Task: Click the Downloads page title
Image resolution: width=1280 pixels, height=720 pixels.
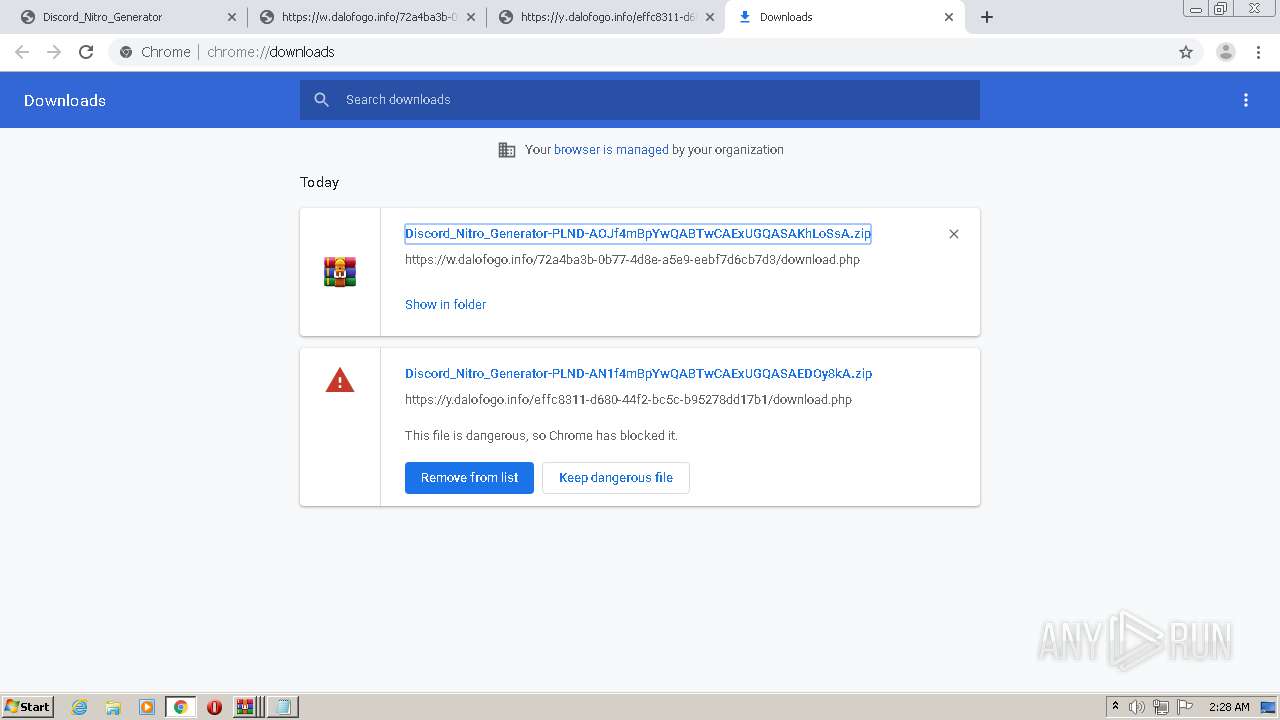Action: [x=65, y=100]
